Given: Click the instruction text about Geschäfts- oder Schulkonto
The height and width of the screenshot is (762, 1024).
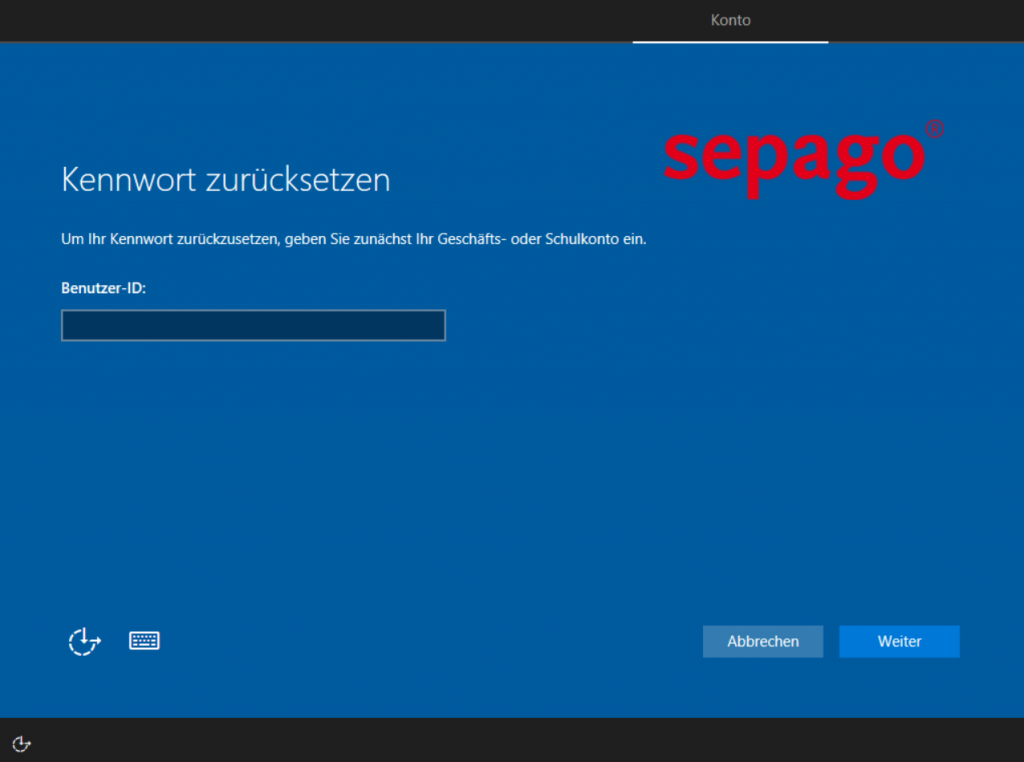Looking at the screenshot, I should tap(354, 239).
